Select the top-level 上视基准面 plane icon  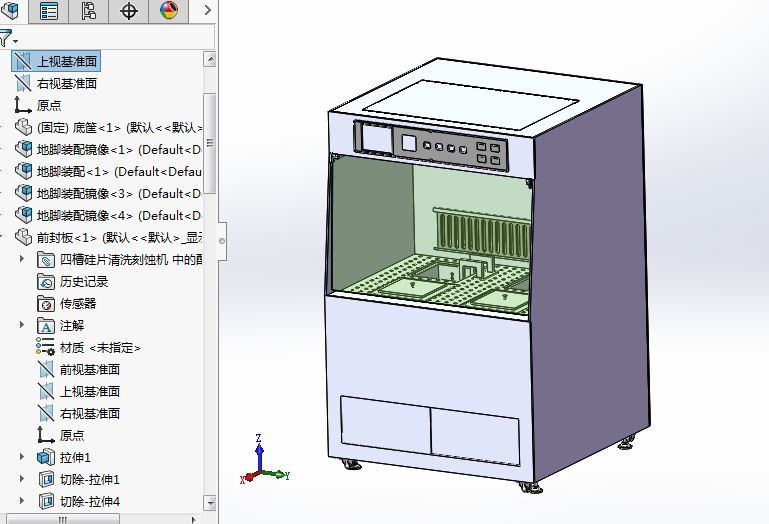click(23, 61)
